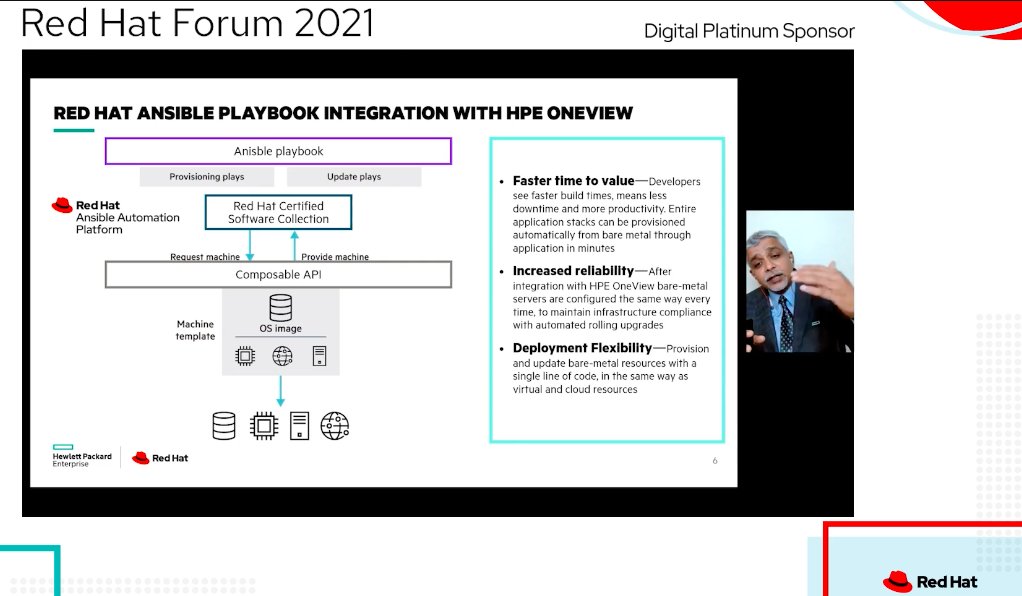This screenshot has height=596, width=1022.
Task: Click the Red Hat logo in slide footer
Action: pos(160,458)
